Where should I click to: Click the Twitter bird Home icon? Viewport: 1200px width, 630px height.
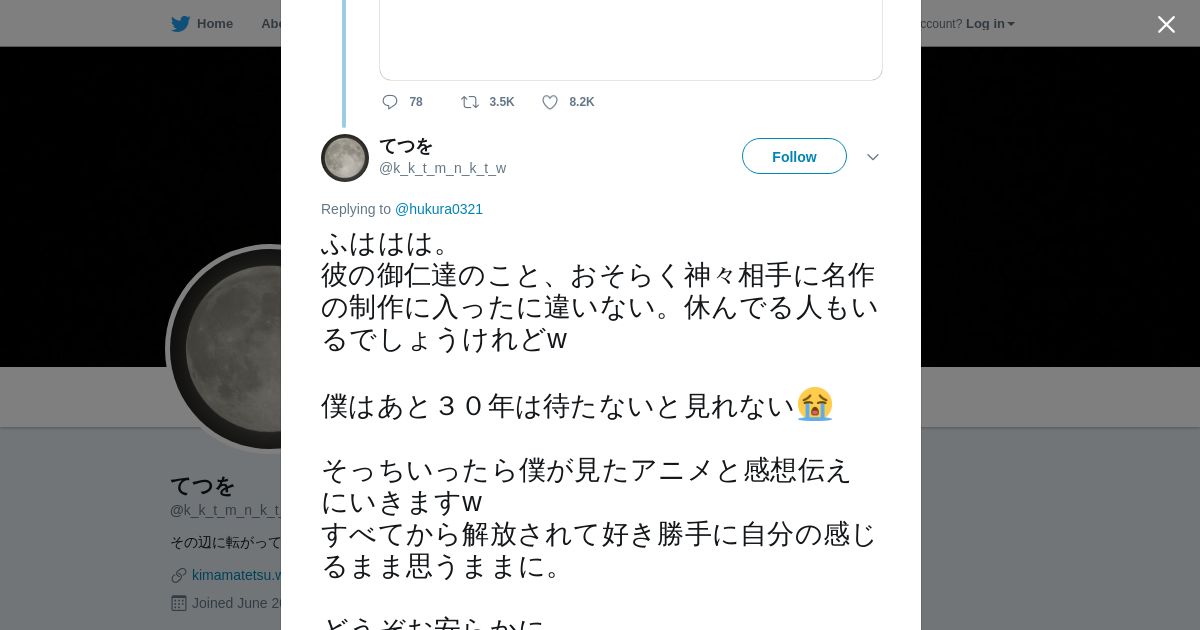coord(180,23)
